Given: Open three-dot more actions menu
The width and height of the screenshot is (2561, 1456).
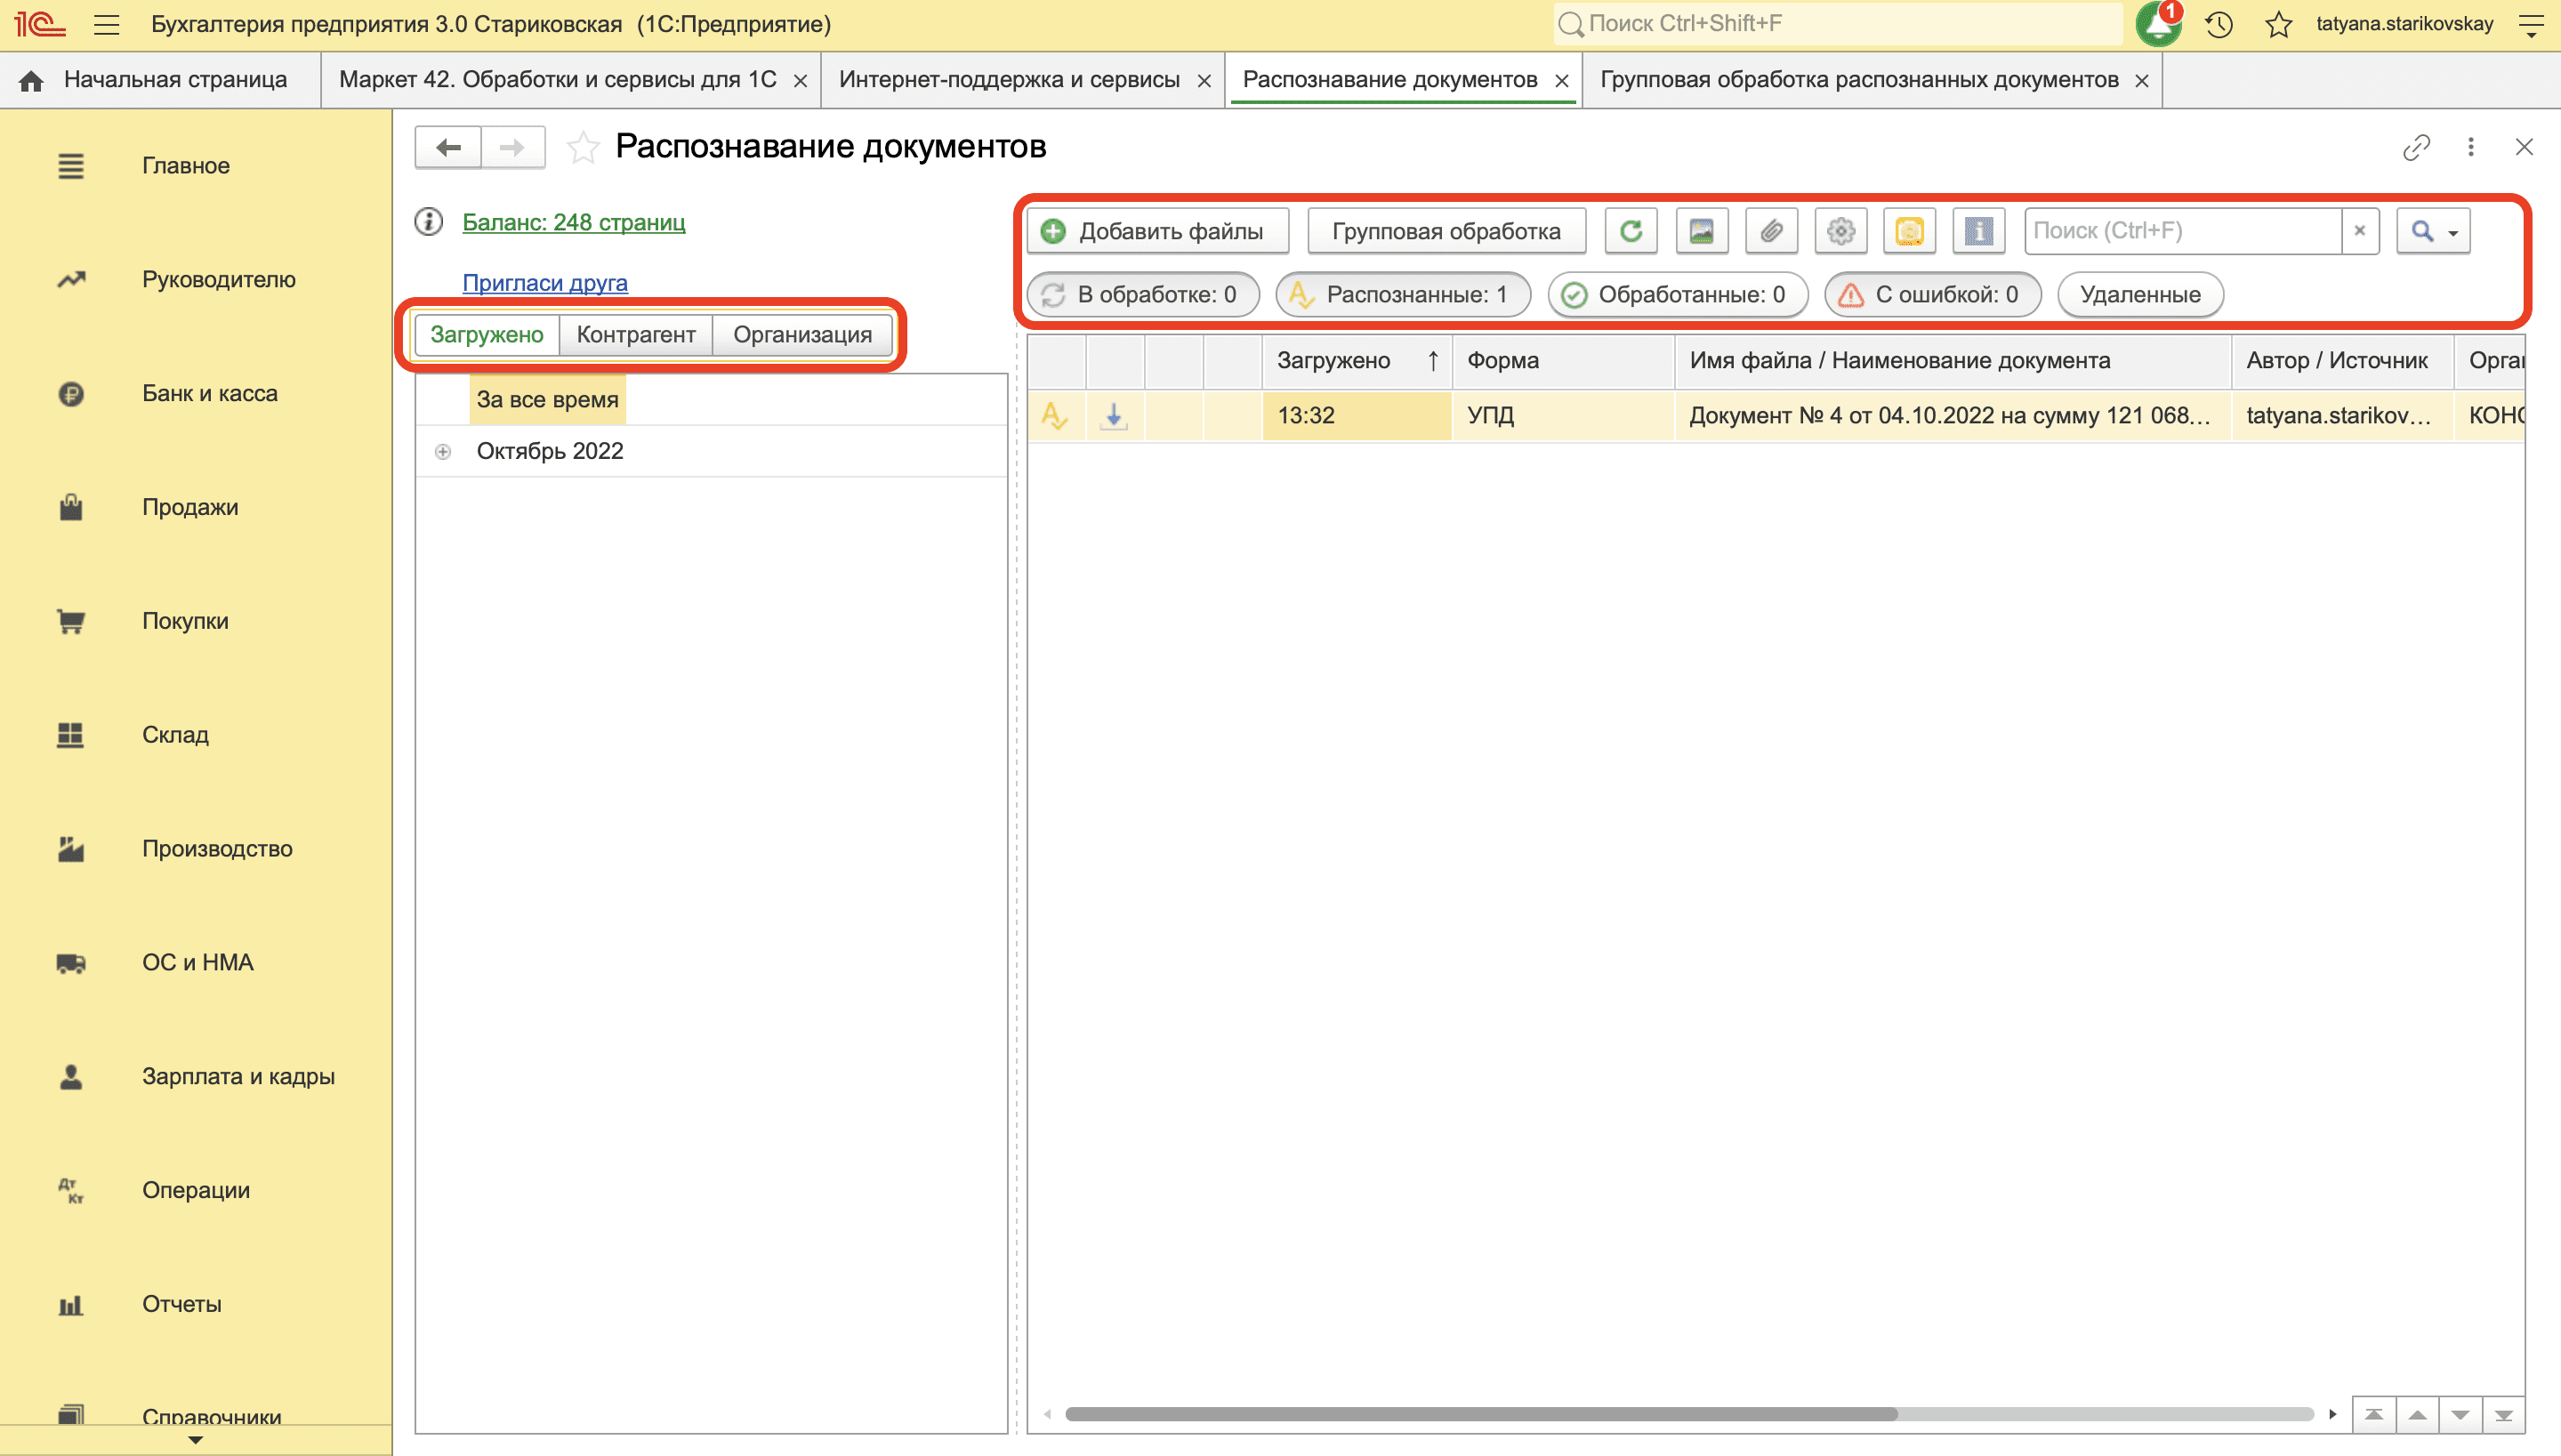Looking at the screenshot, I should point(2471,147).
